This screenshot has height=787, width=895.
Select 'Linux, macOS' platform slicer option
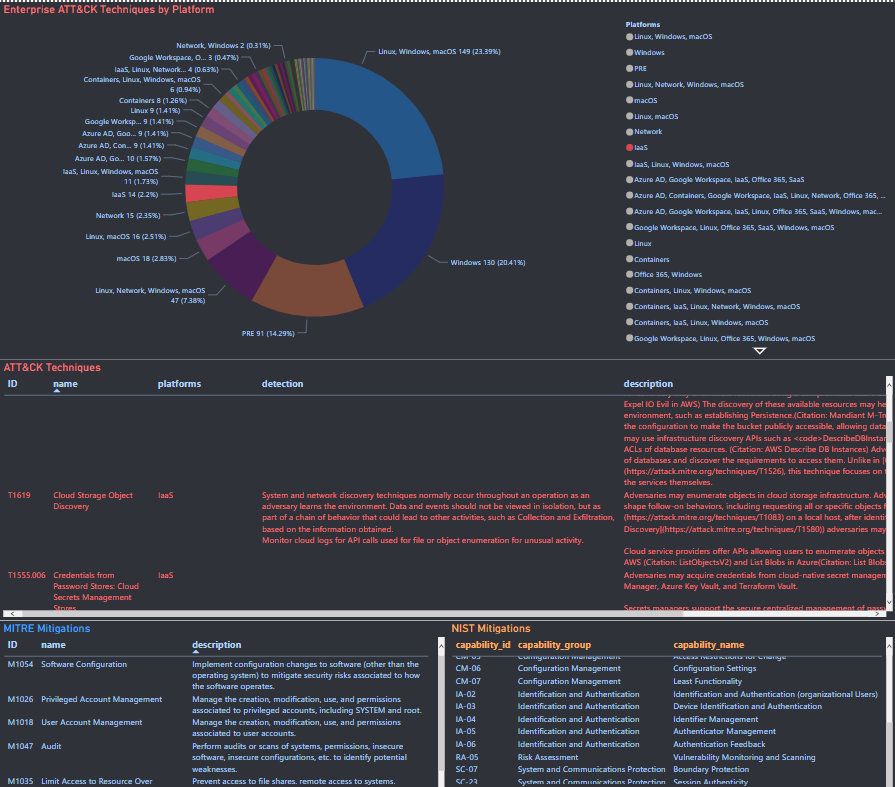652,116
